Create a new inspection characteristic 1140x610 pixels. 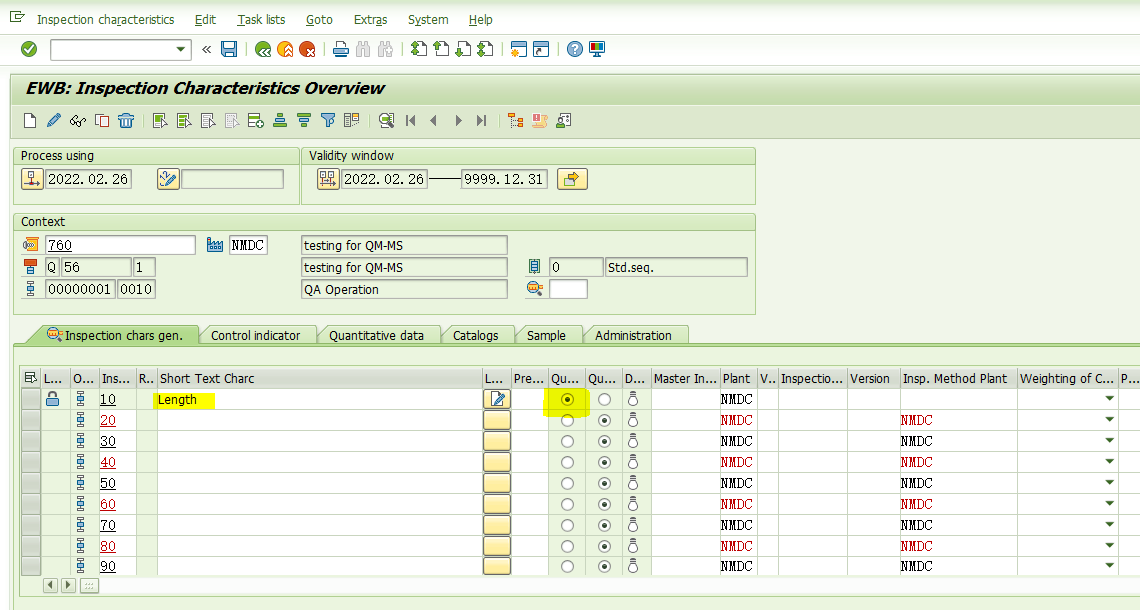tap(29, 120)
